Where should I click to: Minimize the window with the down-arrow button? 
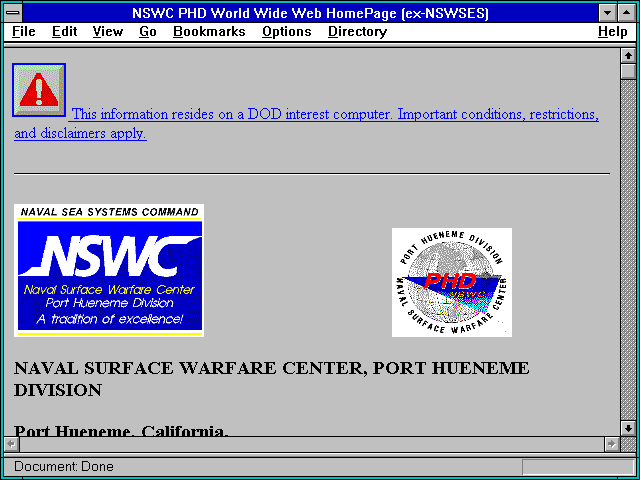pos(607,13)
